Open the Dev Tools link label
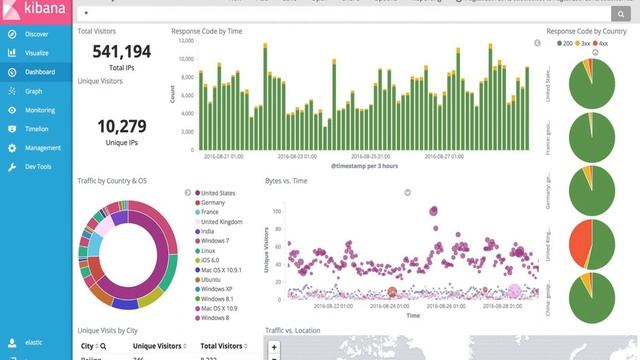Viewport: 640px width, 360px height. click(x=38, y=167)
